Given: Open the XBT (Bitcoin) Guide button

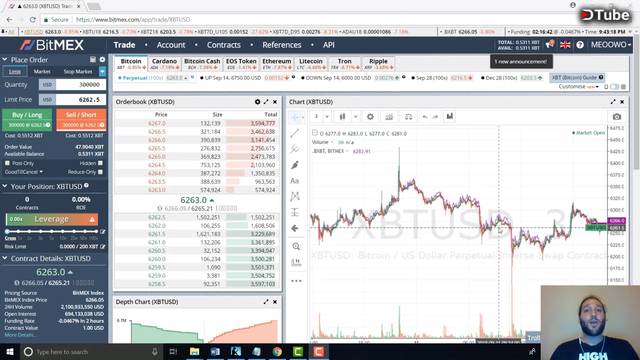Looking at the screenshot, I should 577,78.
